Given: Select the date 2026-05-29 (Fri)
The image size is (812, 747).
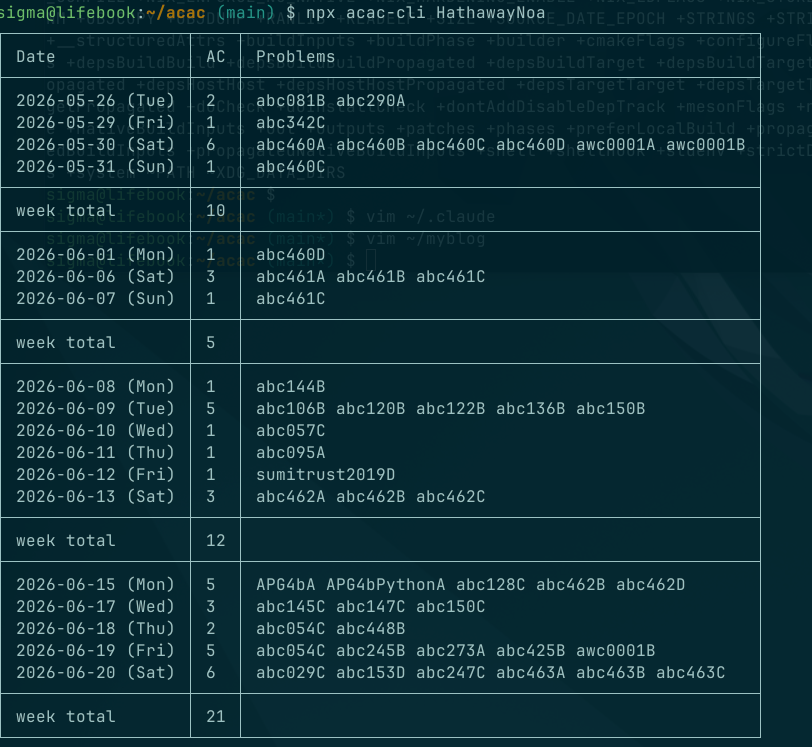Looking at the screenshot, I should (x=95, y=123).
